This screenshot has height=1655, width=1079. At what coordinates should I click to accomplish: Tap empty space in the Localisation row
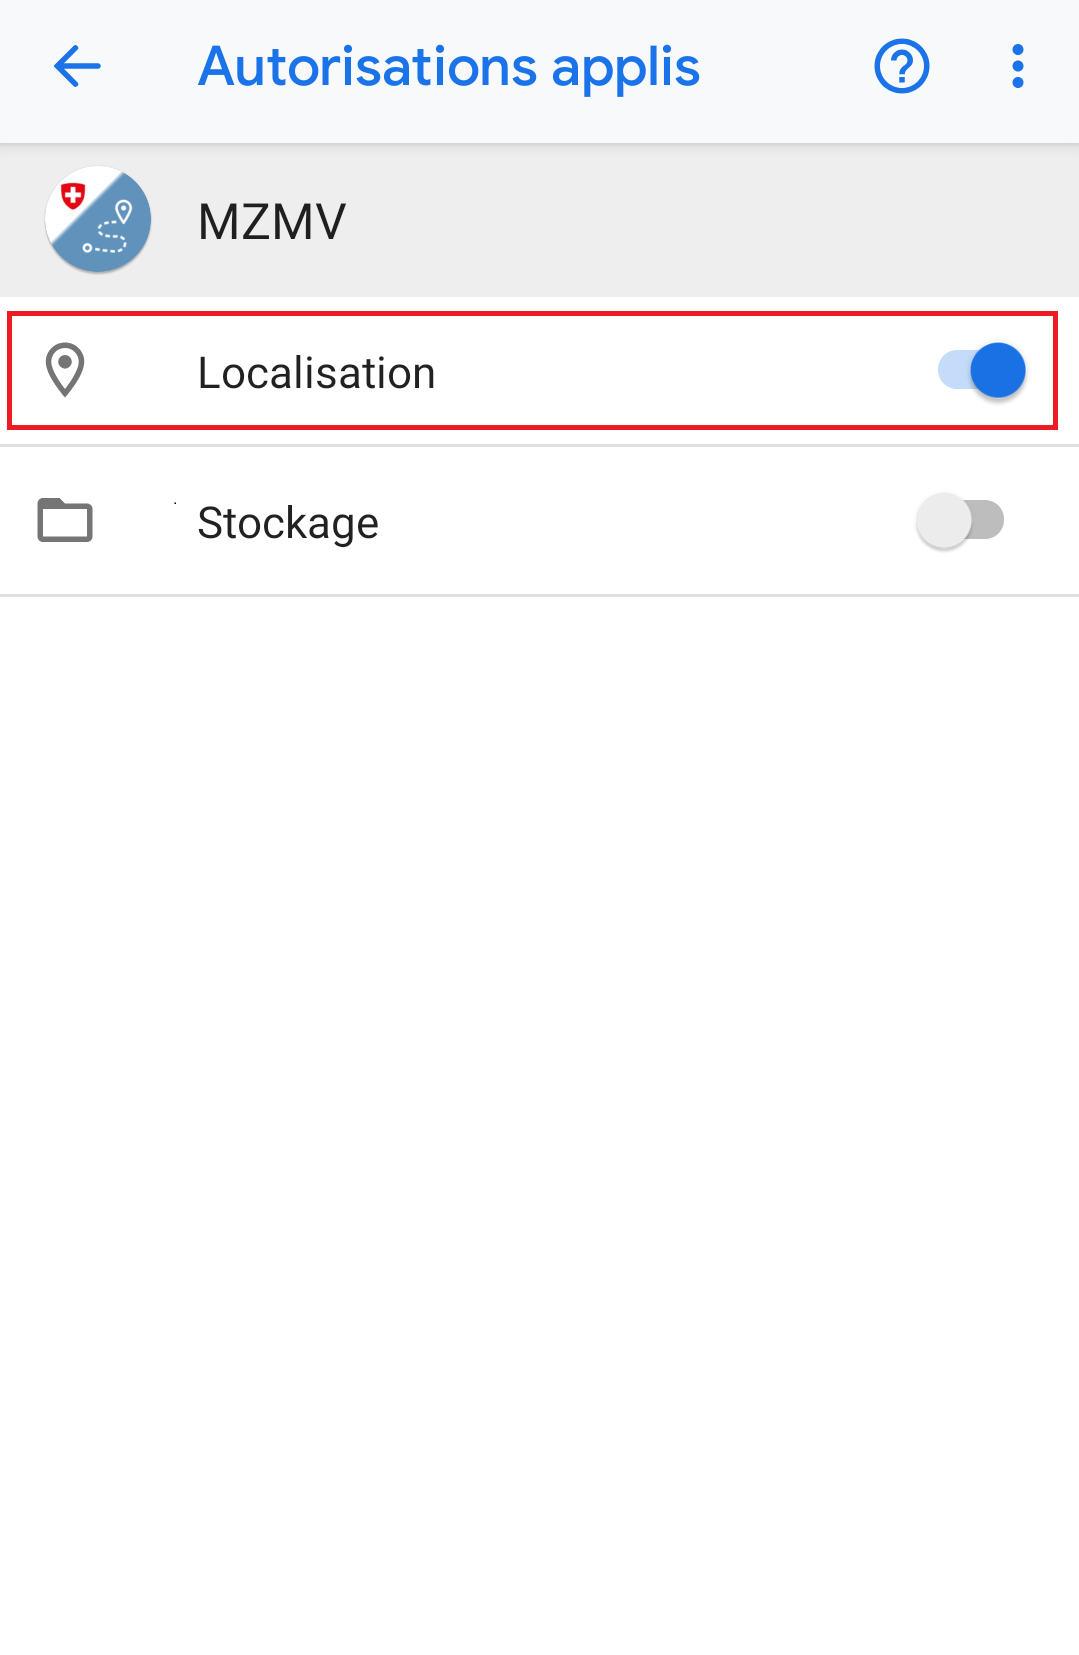point(680,371)
